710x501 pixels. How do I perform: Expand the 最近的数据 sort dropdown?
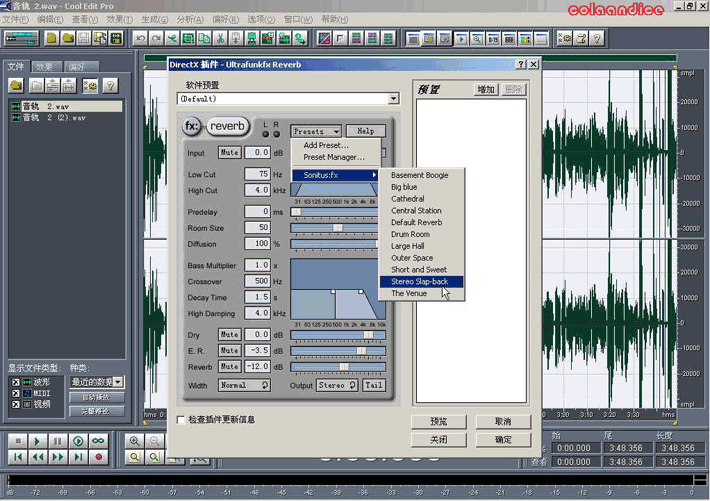[118, 381]
